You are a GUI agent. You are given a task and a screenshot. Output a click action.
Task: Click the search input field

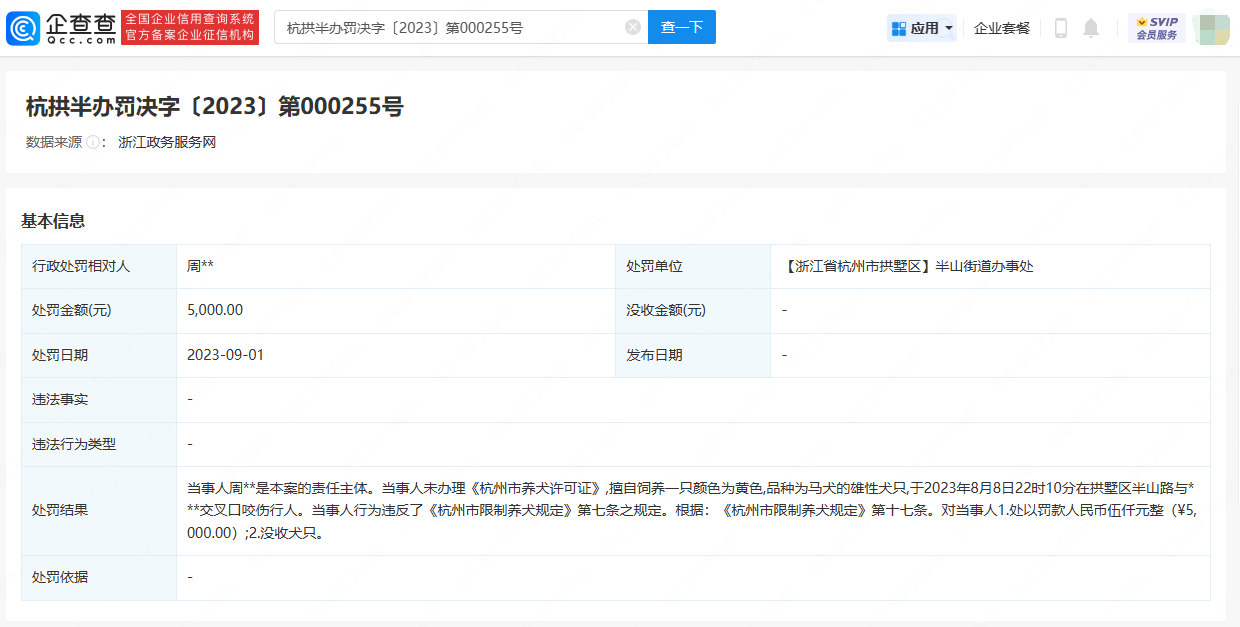point(450,27)
